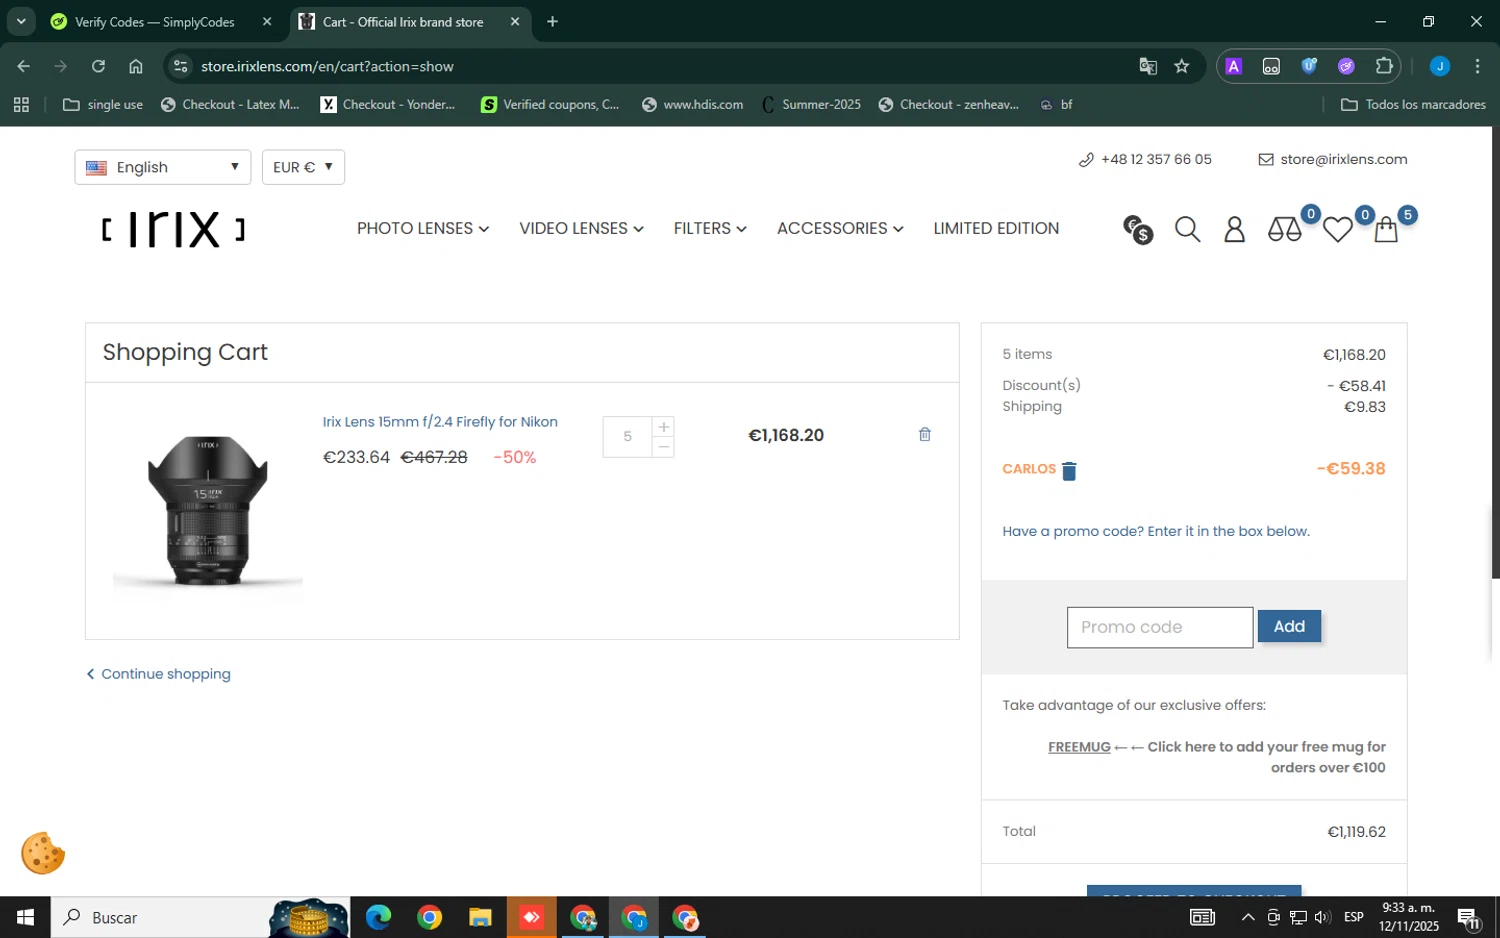Viewport: 1500px width, 938px height.
Task: Open the shopping bag cart icon
Action: pyautogui.click(x=1386, y=230)
